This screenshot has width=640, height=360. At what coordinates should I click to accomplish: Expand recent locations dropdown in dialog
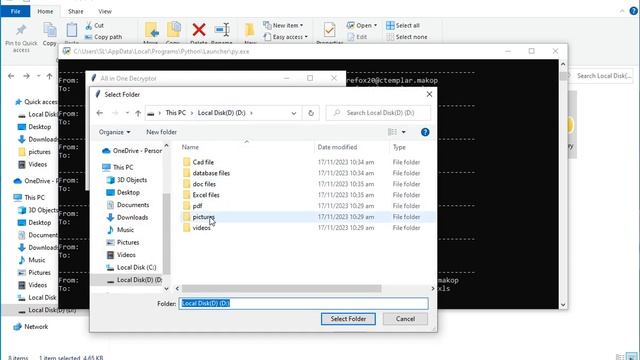pos(127,113)
